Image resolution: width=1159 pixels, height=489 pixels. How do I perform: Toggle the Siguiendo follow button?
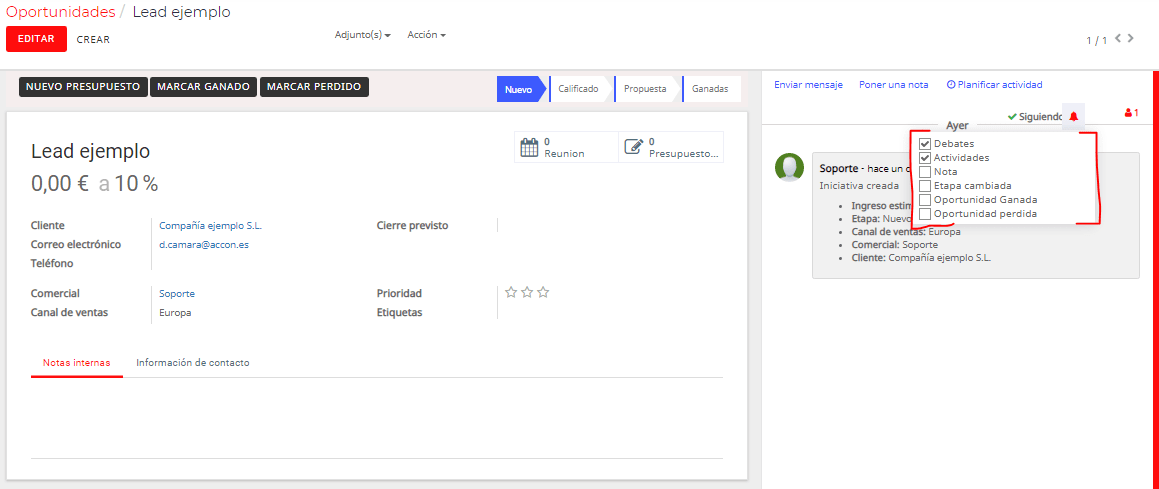(1035, 116)
